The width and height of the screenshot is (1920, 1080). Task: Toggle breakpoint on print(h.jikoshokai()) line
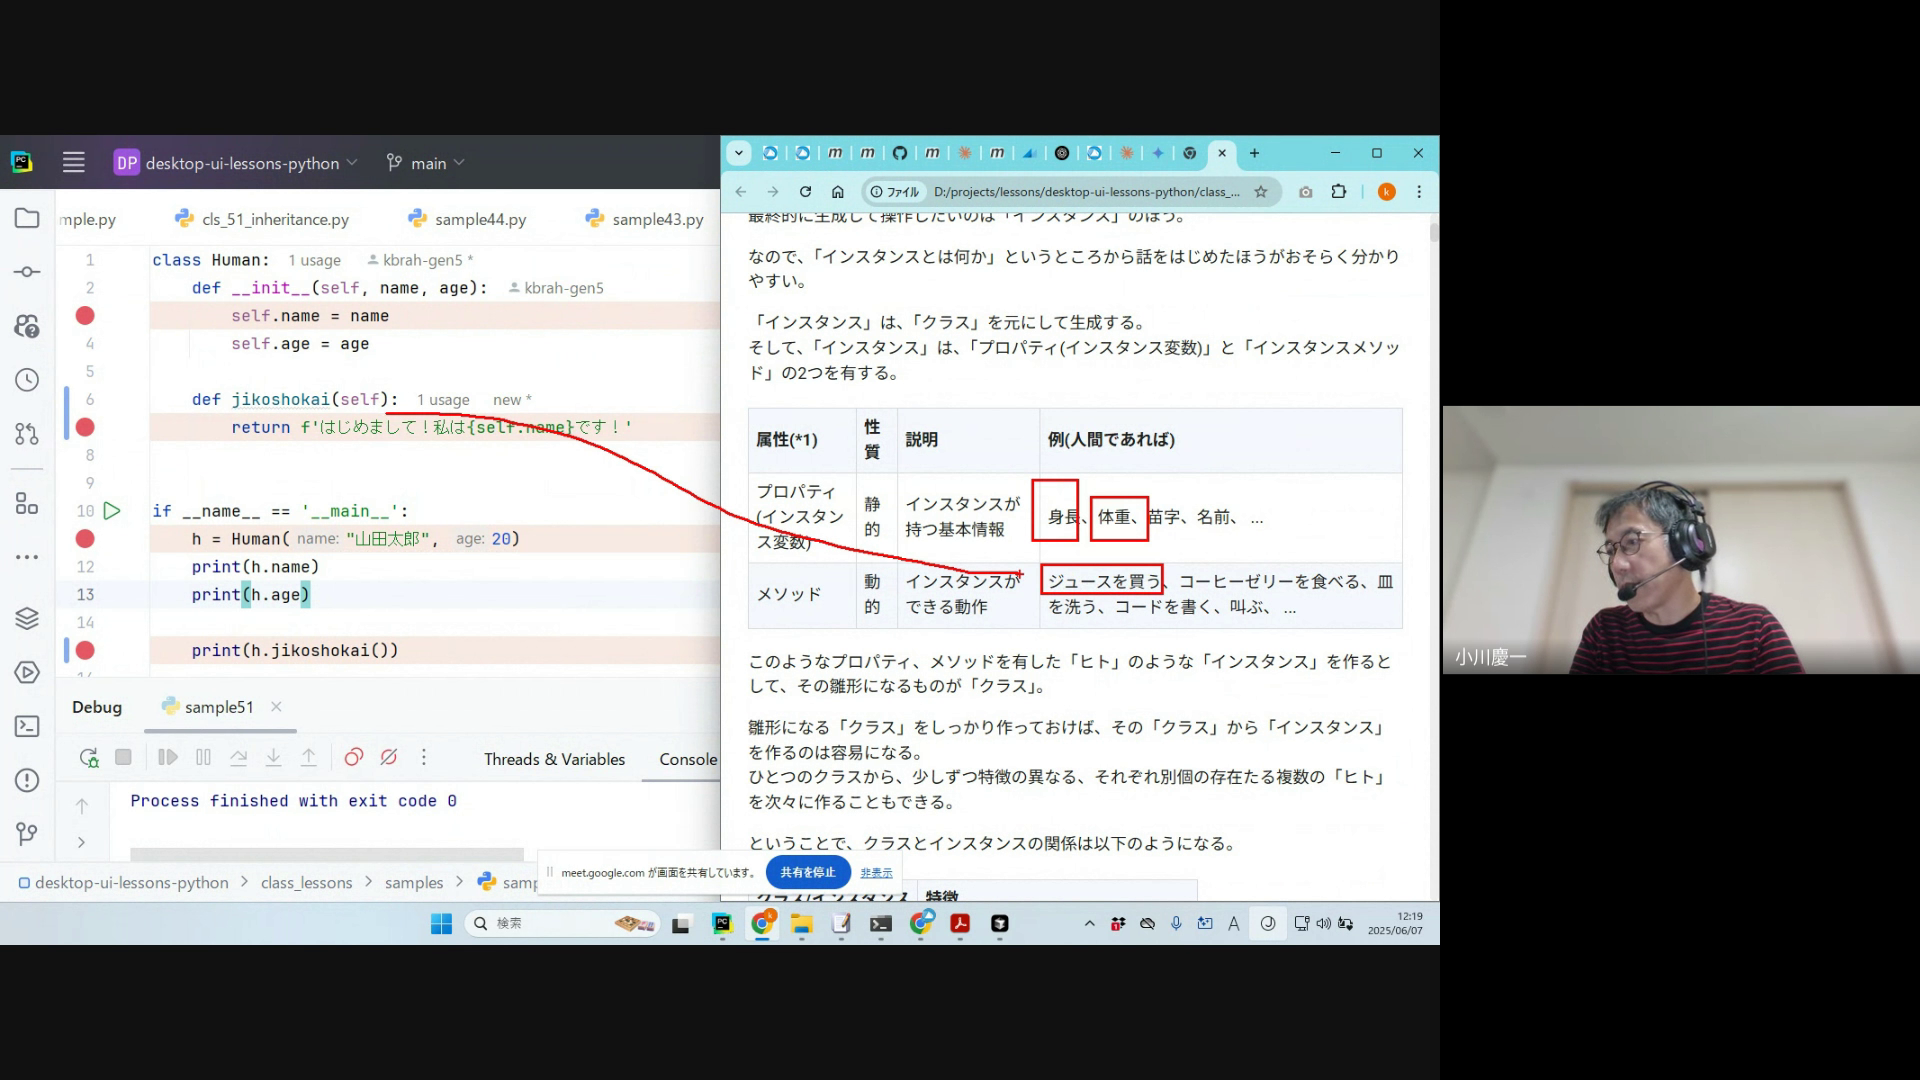(x=85, y=651)
